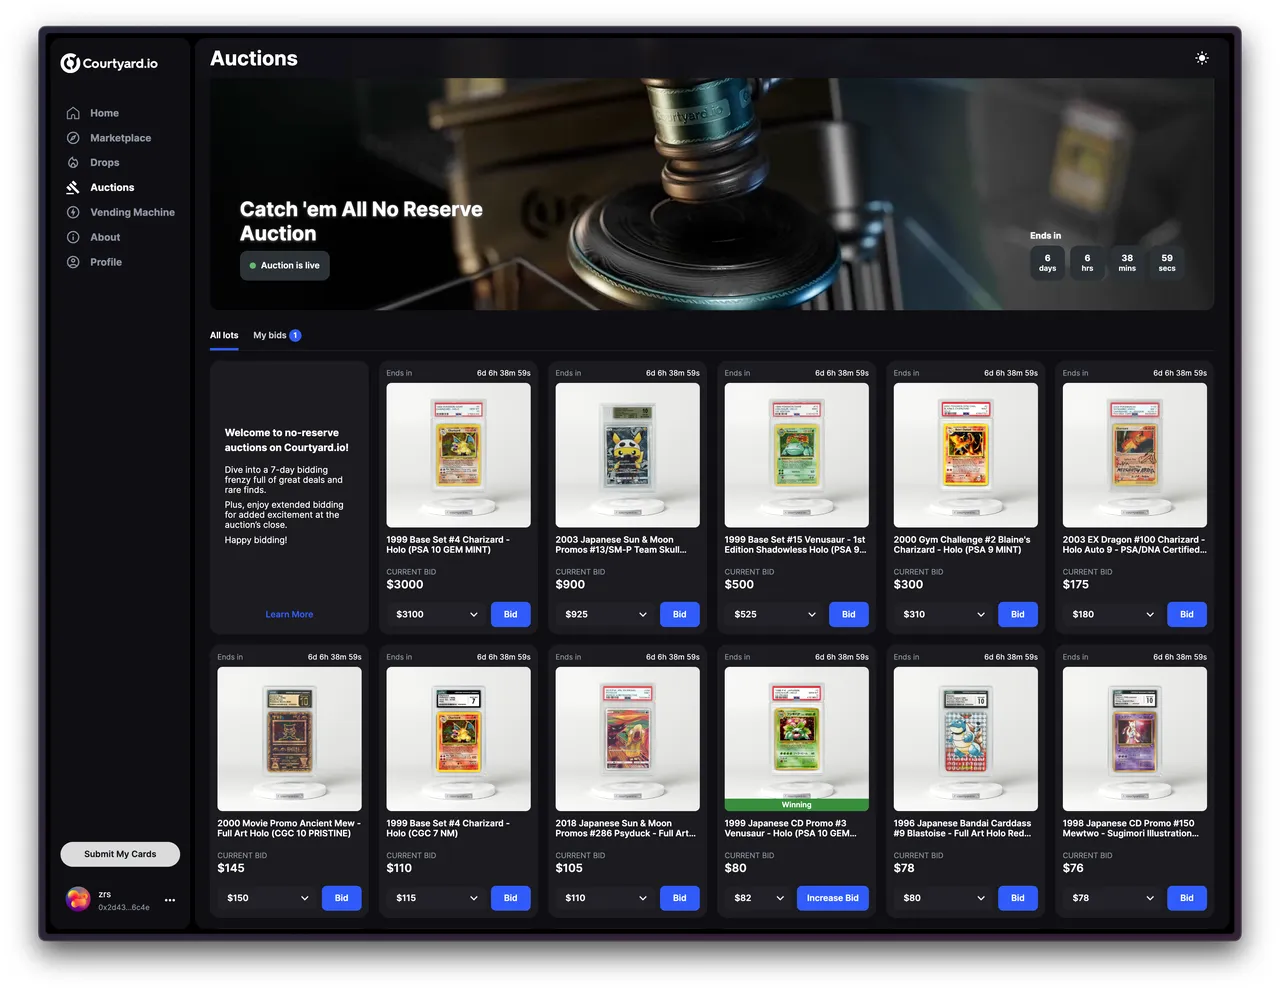Open bid amount dropdown showing $80

[944, 898]
